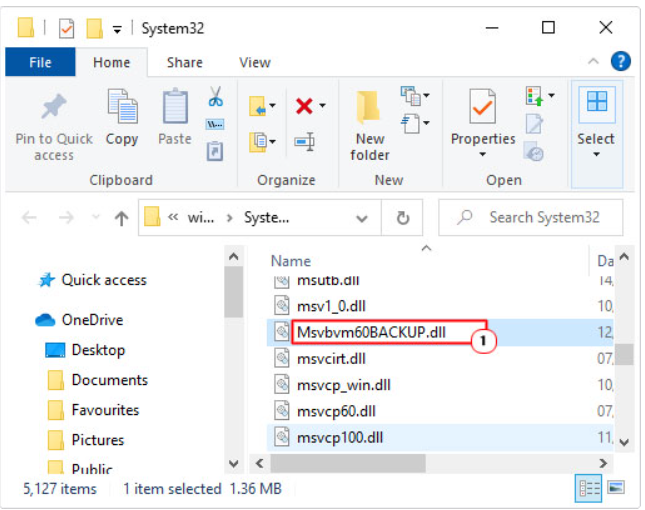Click the Forward navigation arrow
This screenshot has height=510, width=645.
[x=66, y=217]
